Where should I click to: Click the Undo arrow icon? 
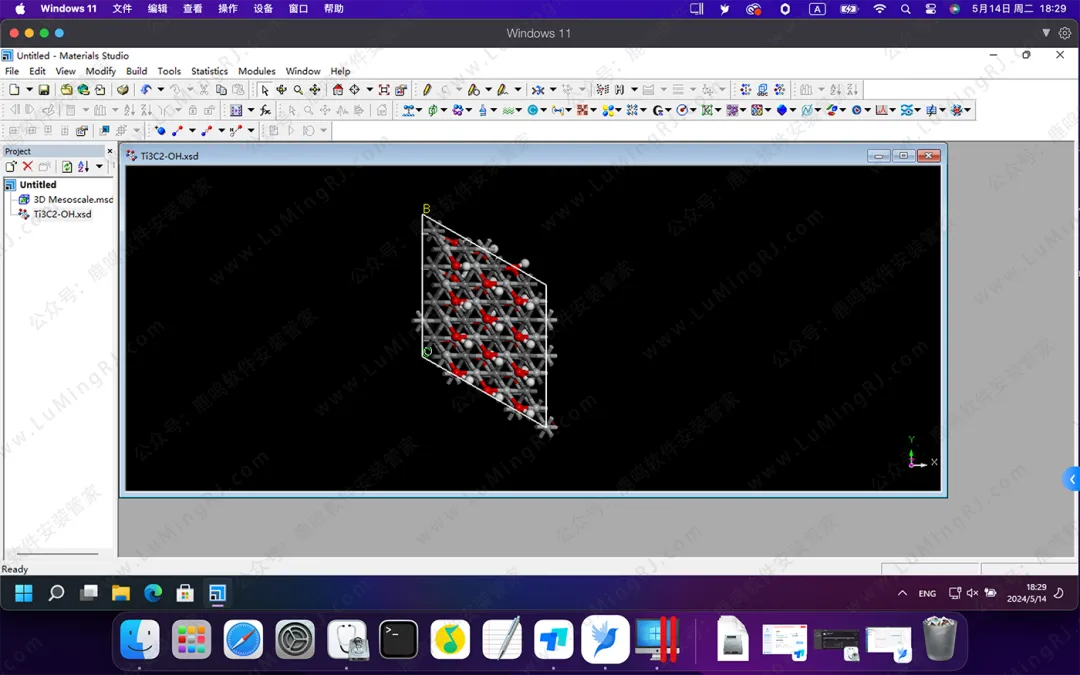pos(146,90)
